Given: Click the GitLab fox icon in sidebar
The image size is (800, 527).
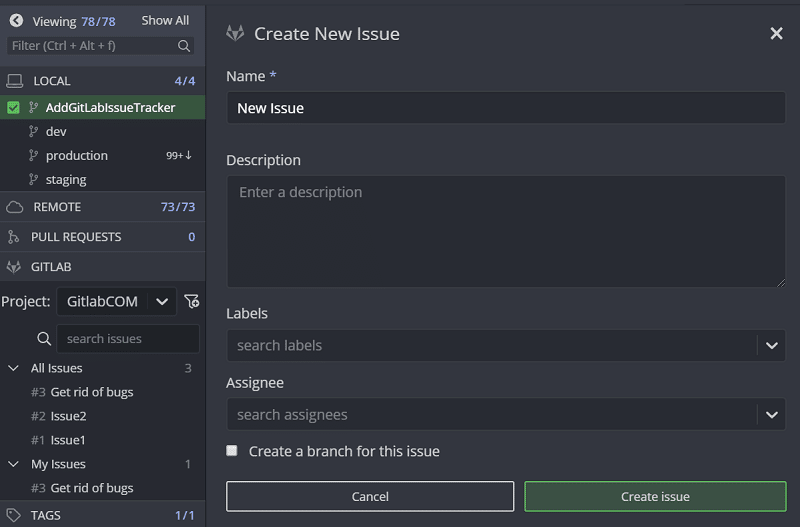Looking at the screenshot, I should coord(14,267).
